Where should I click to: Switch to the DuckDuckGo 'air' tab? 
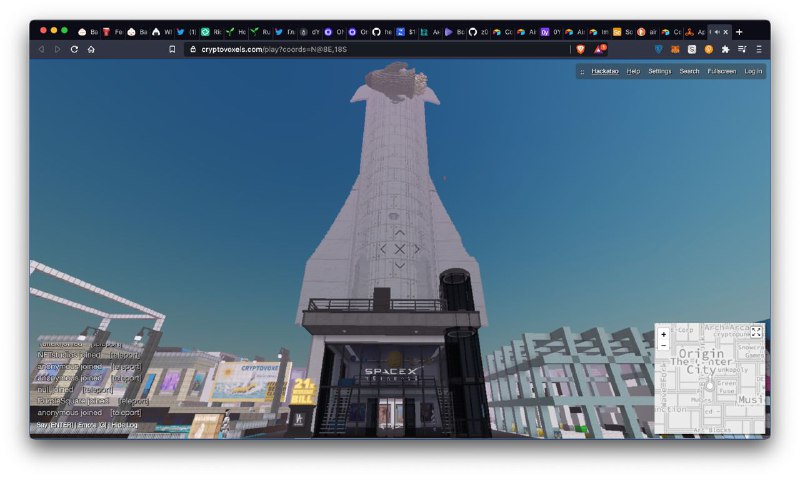647,32
